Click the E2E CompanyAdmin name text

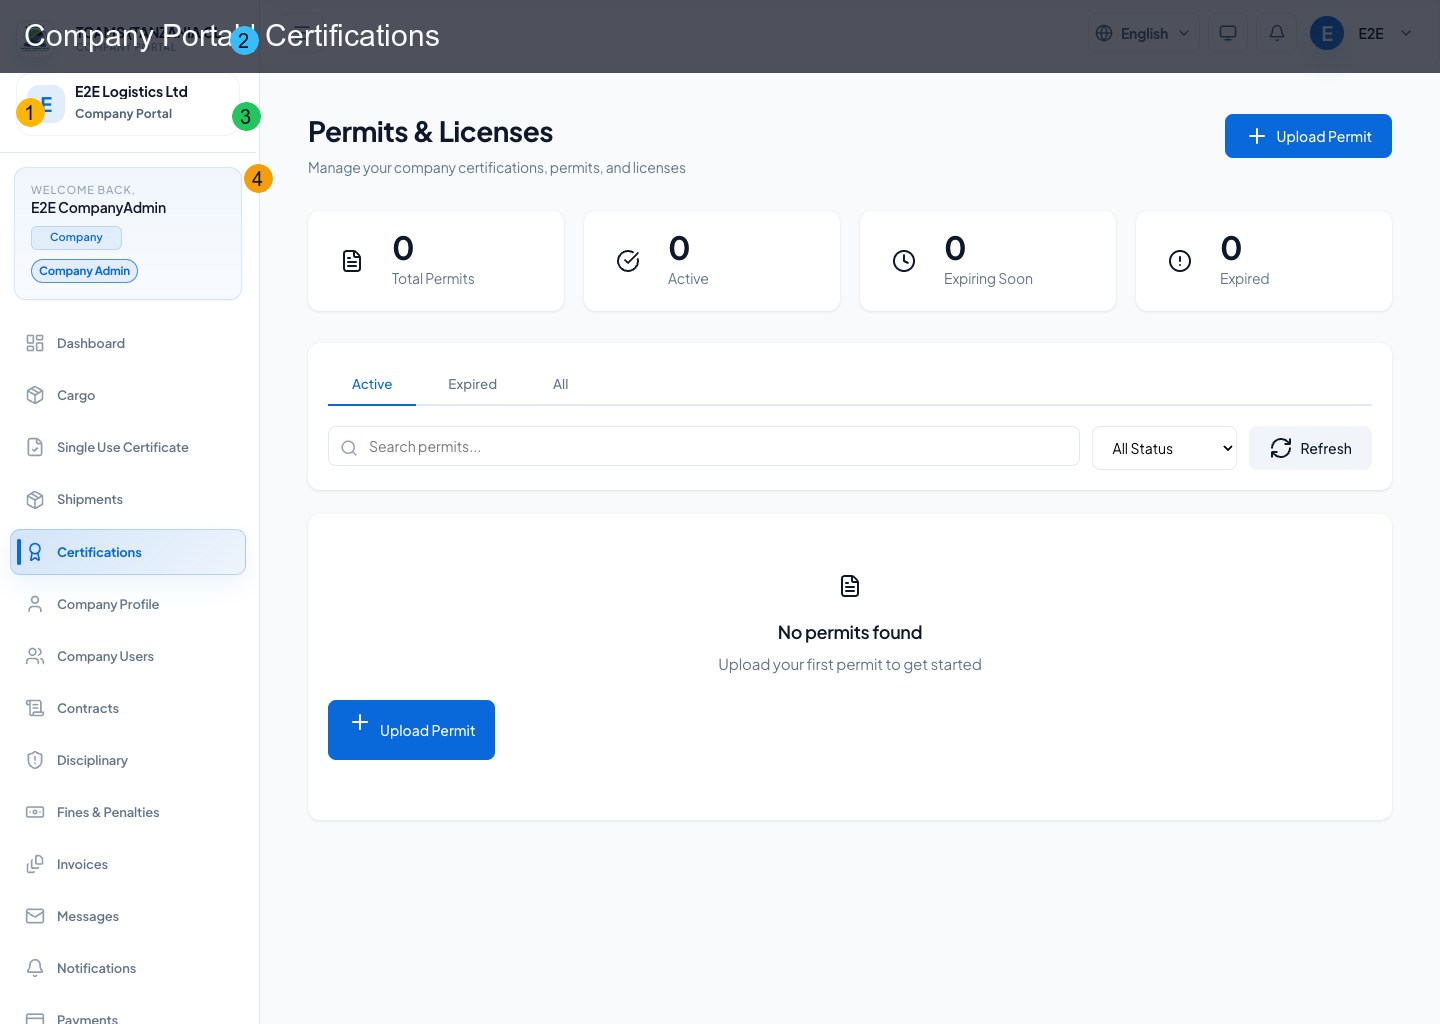(98, 208)
